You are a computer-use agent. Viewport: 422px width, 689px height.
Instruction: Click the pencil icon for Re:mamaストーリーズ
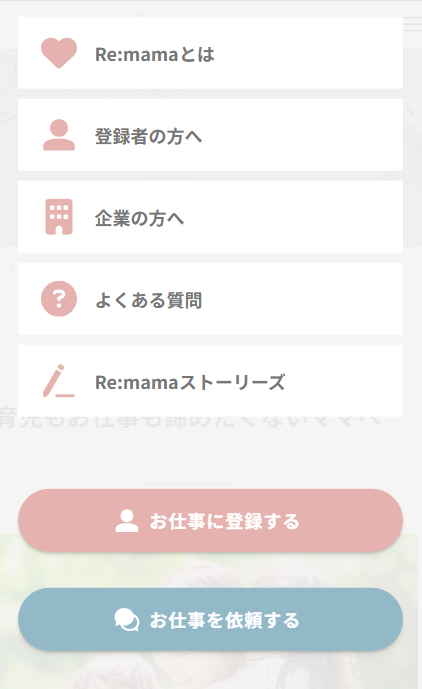[59, 381]
